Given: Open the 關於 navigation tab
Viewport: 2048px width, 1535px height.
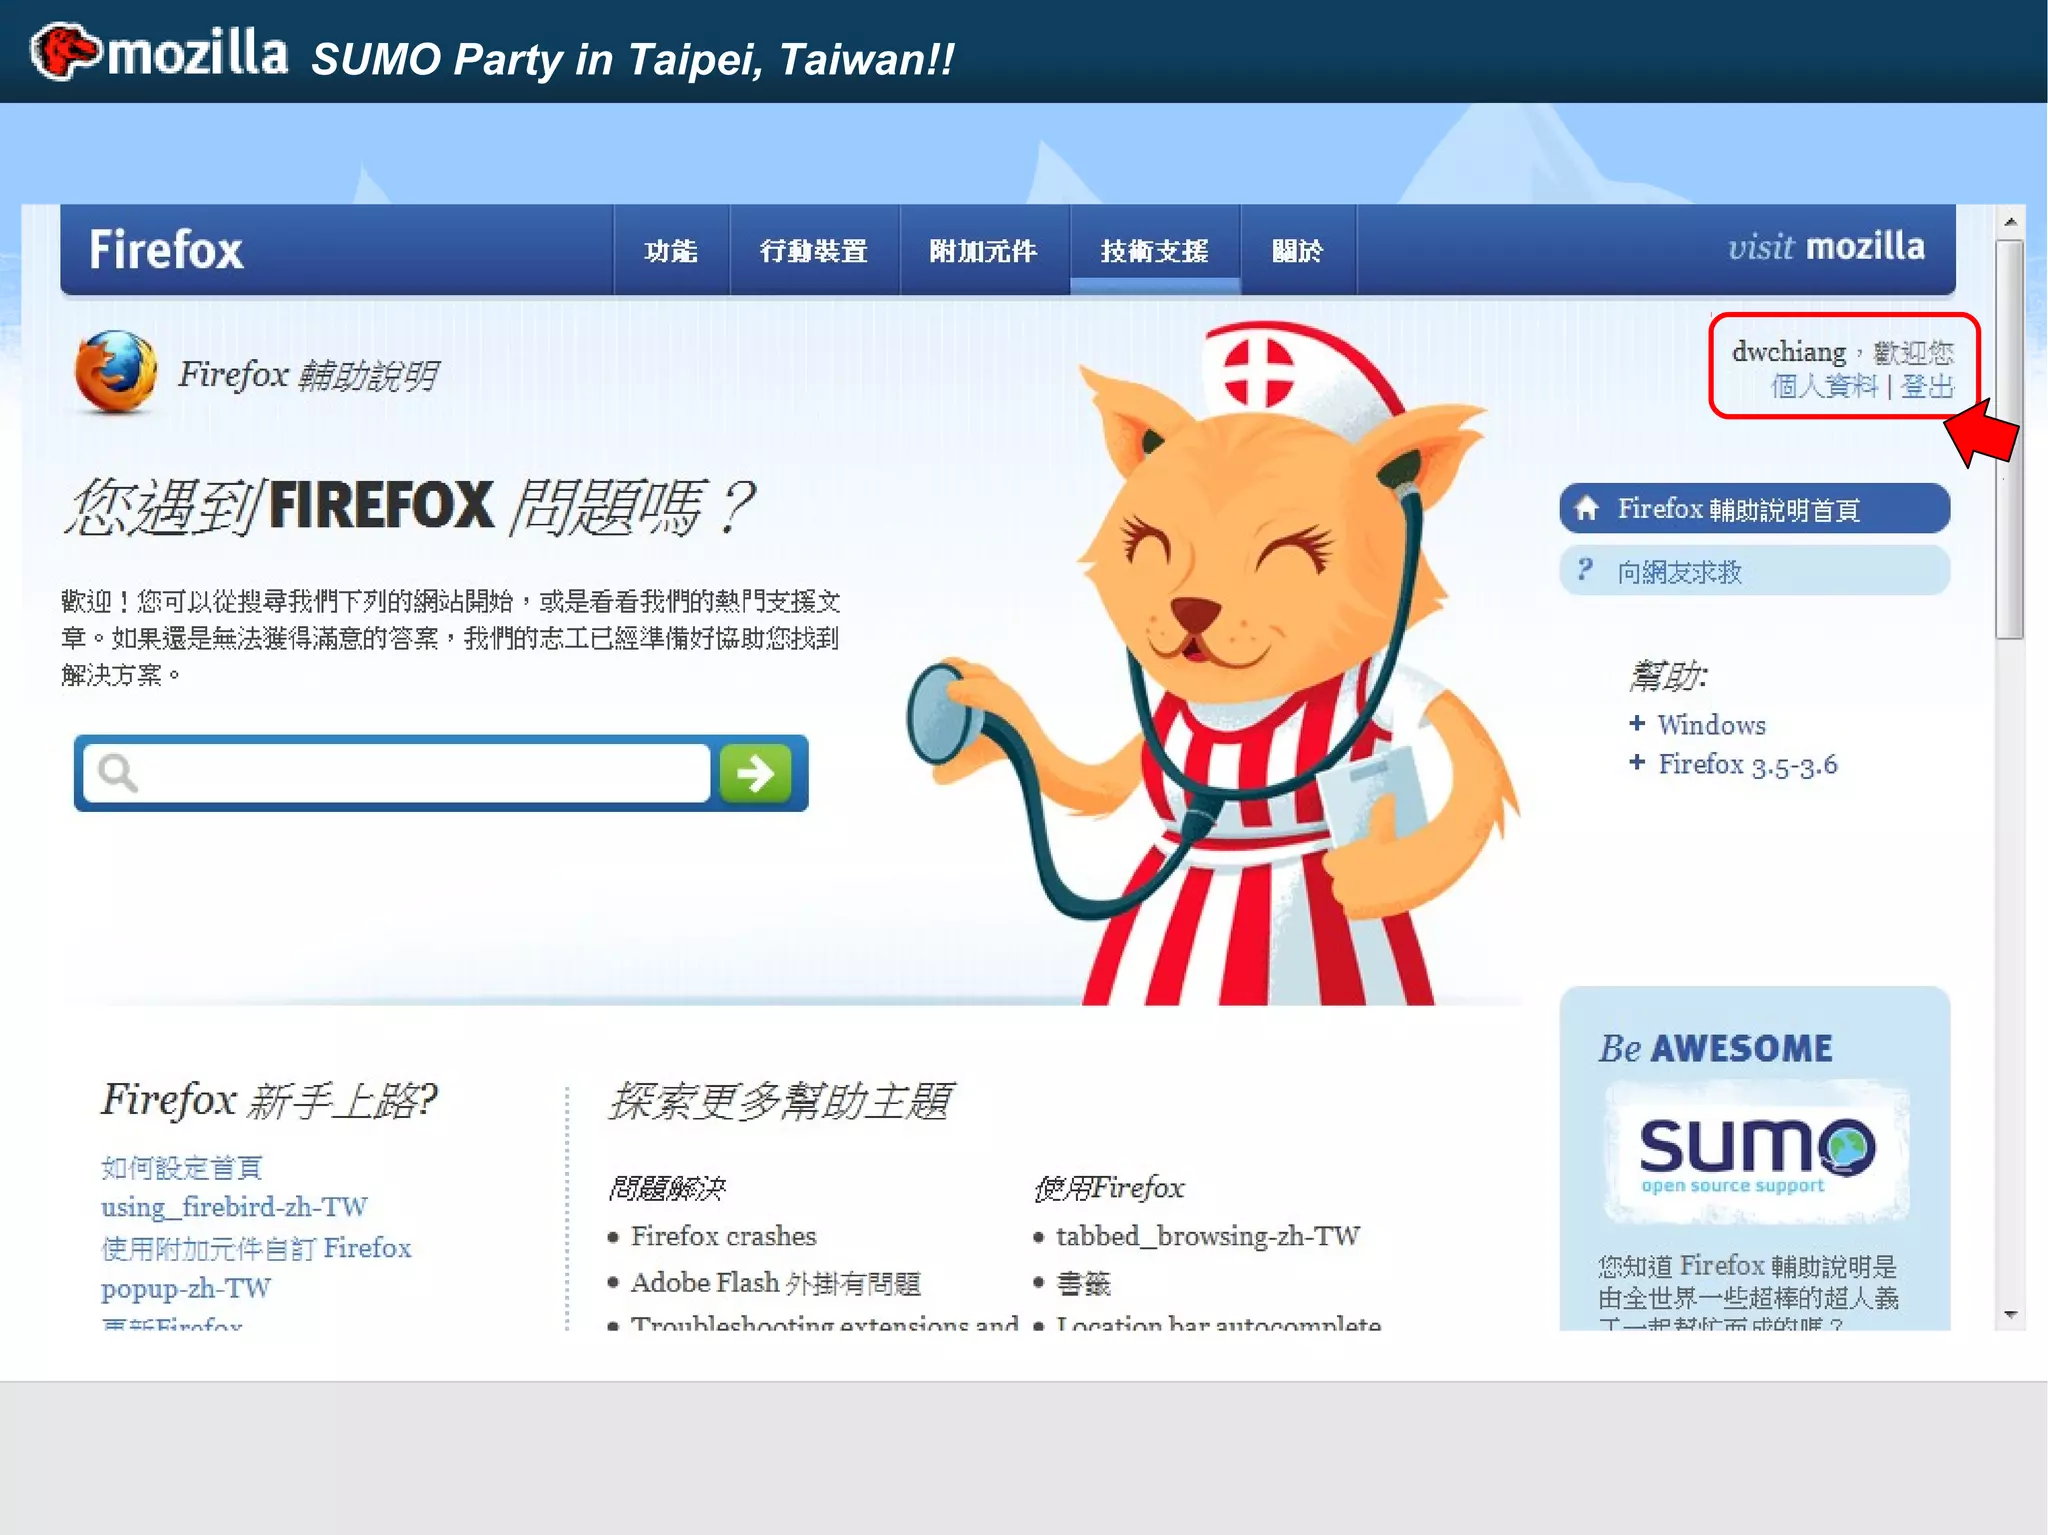Looking at the screenshot, I should pos(1298,250).
